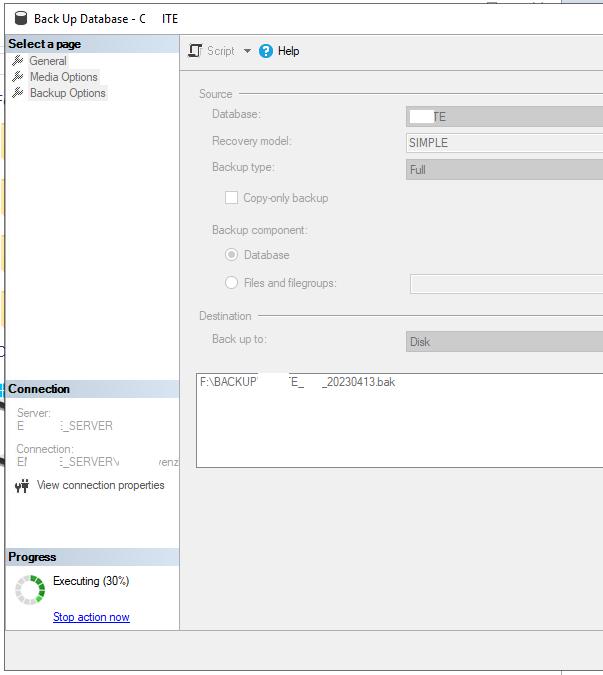Click the wrench icon beside Media Options
This screenshot has height=675, width=603.
[18, 77]
